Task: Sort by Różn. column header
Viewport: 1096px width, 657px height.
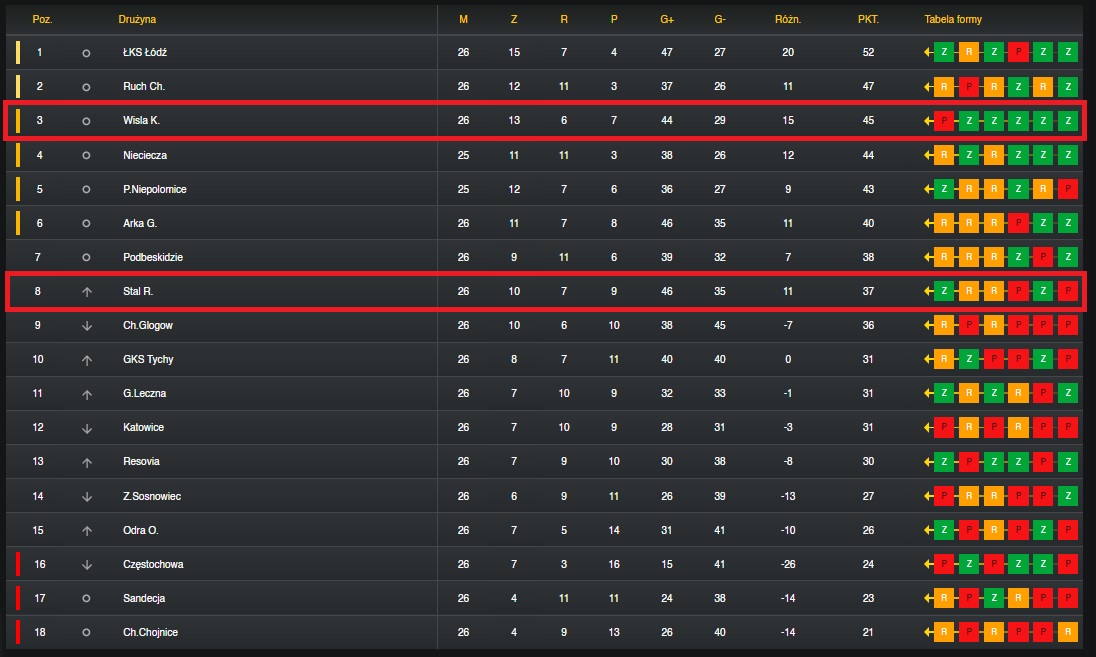Action: [788, 20]
